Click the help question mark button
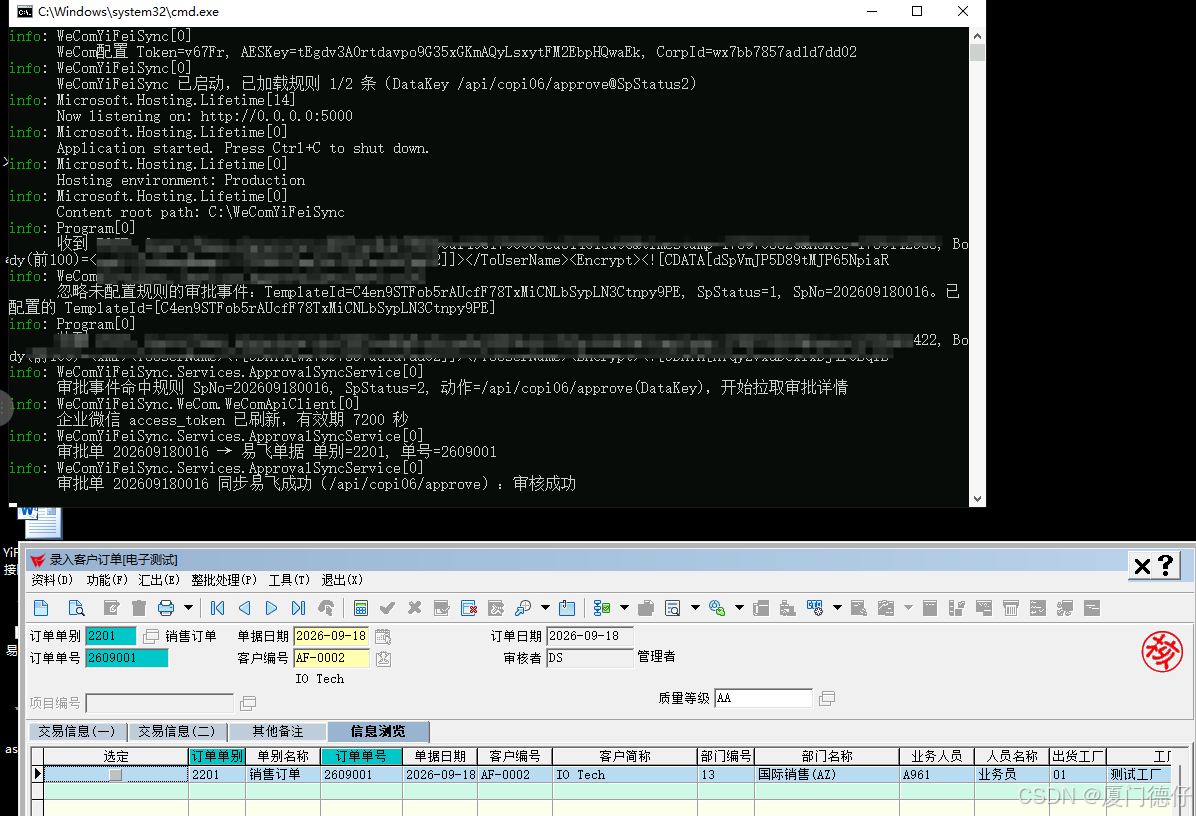Image resolution: width=1196 pixels, height=816 pixels. click(1165, 566)
